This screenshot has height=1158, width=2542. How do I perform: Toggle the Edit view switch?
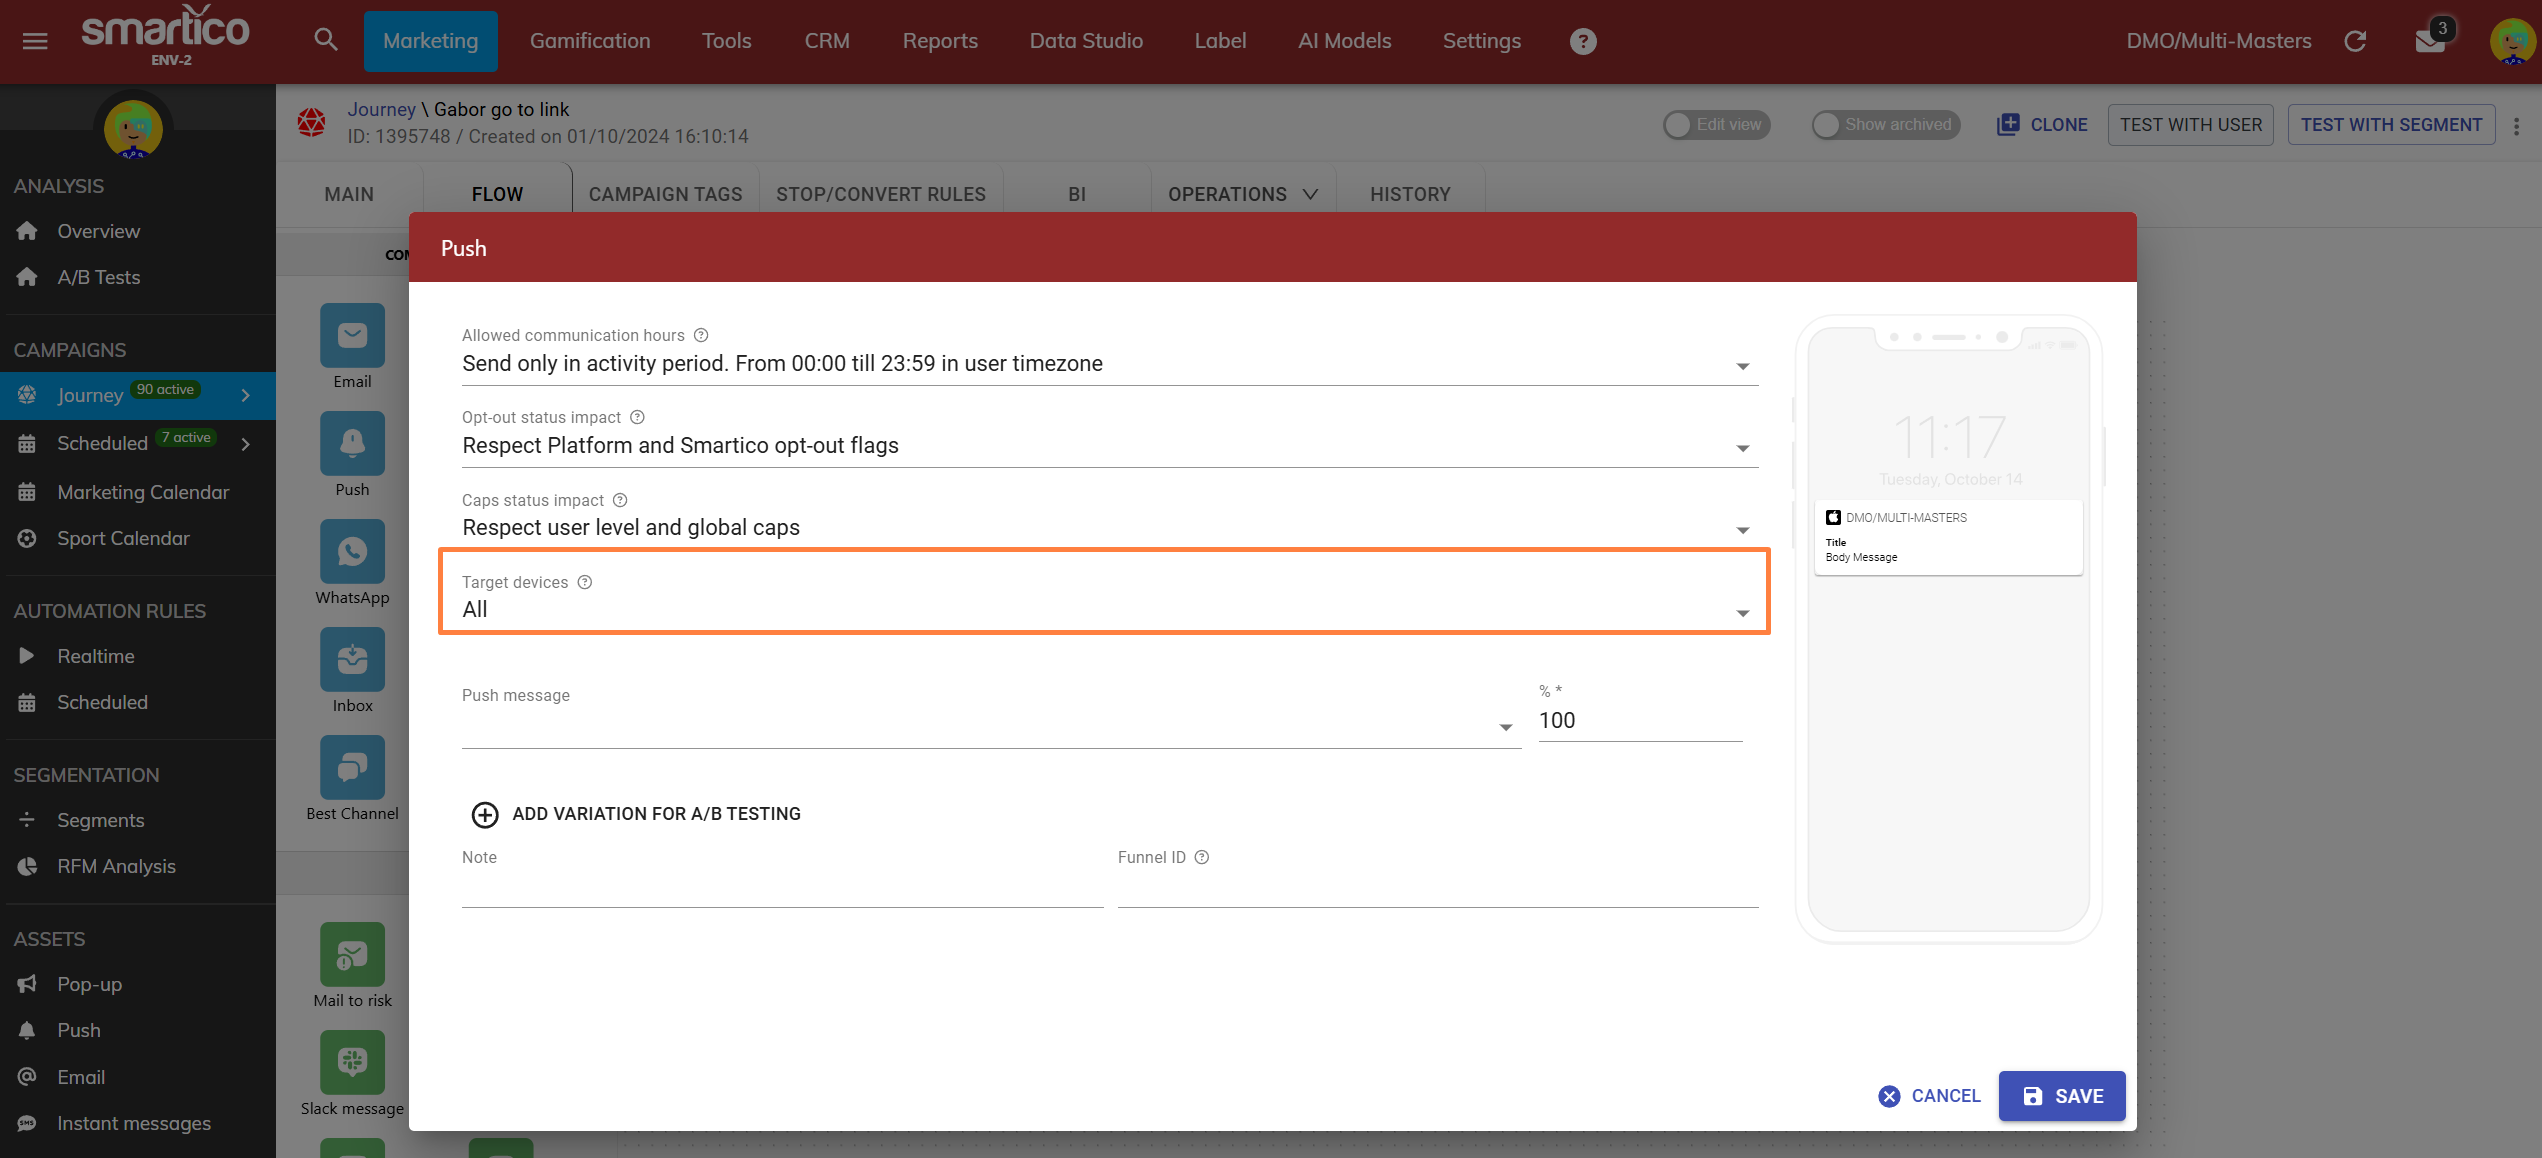[x=1715, y=125]
